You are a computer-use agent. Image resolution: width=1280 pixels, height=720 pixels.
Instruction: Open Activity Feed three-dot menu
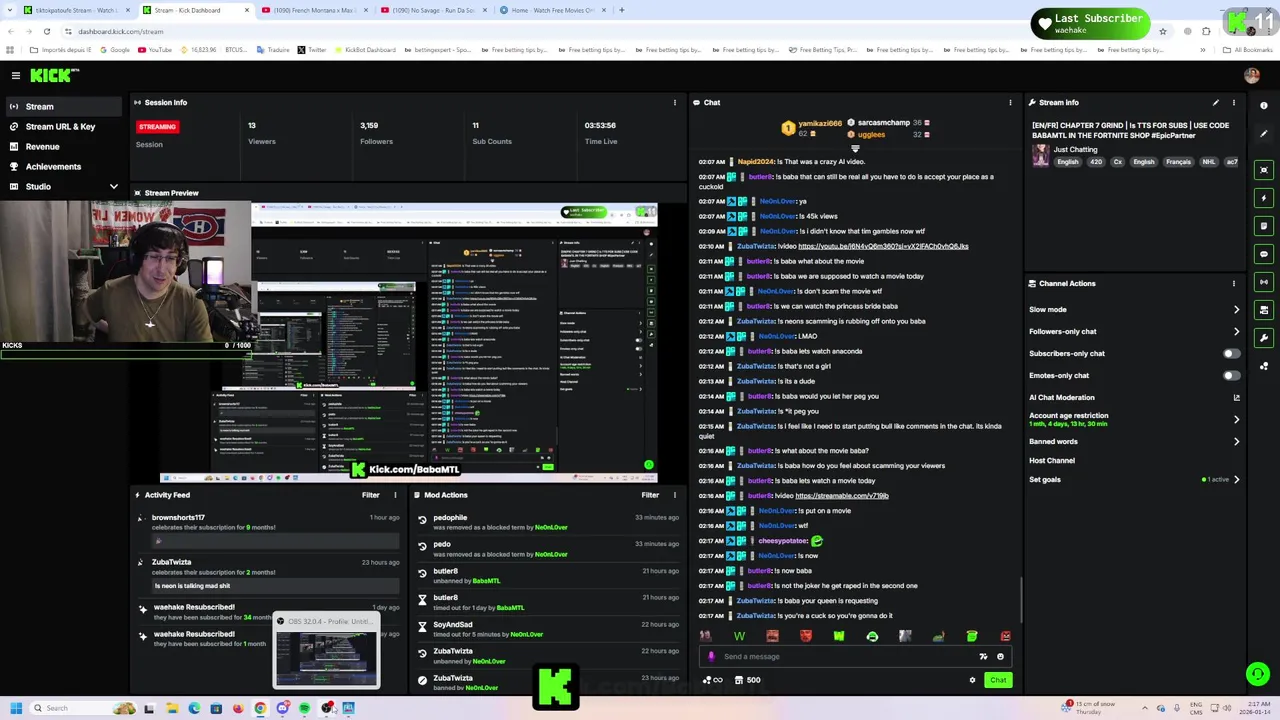(x=395, y=495)
